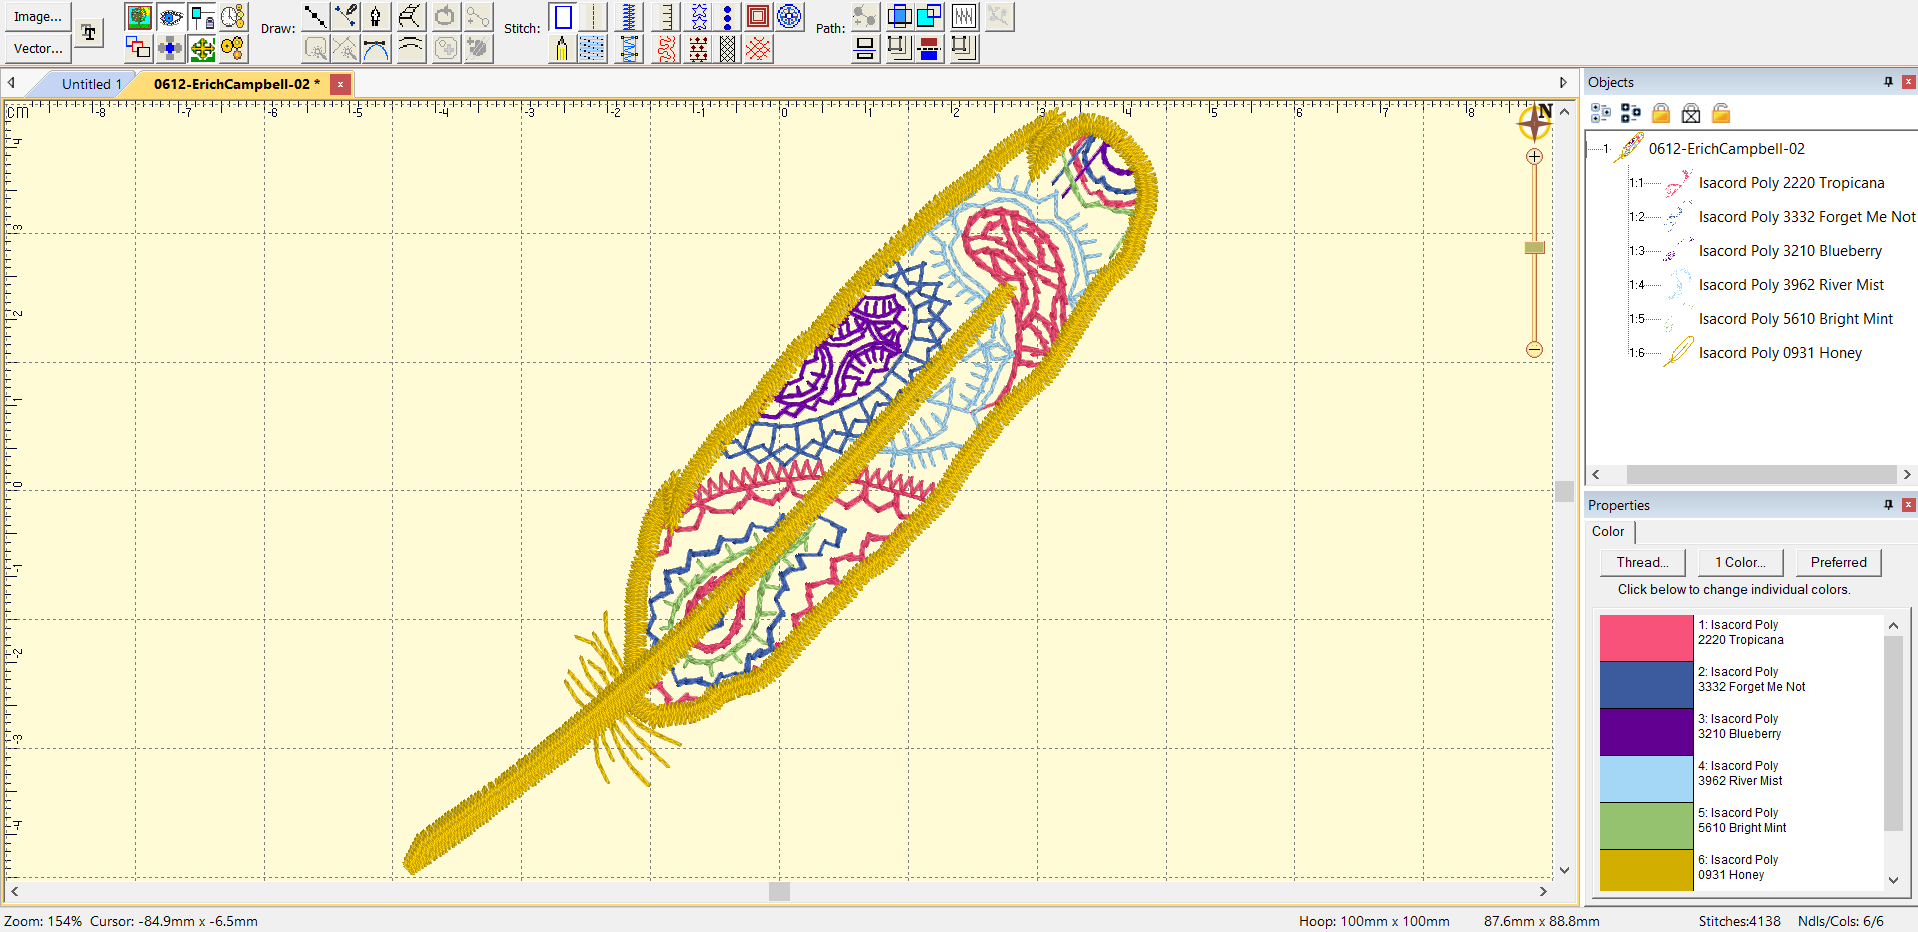Click the expand all objects tree icon
The width and height of the screenshot is (1918, 932).
click(x=1601, y=113)
